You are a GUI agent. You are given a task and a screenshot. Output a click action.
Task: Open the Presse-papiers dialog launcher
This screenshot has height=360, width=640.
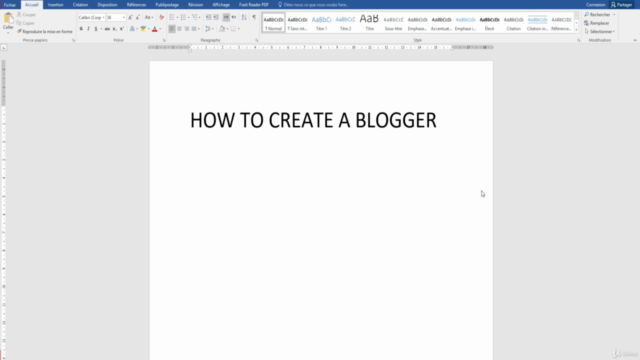[x=73, y=40]
